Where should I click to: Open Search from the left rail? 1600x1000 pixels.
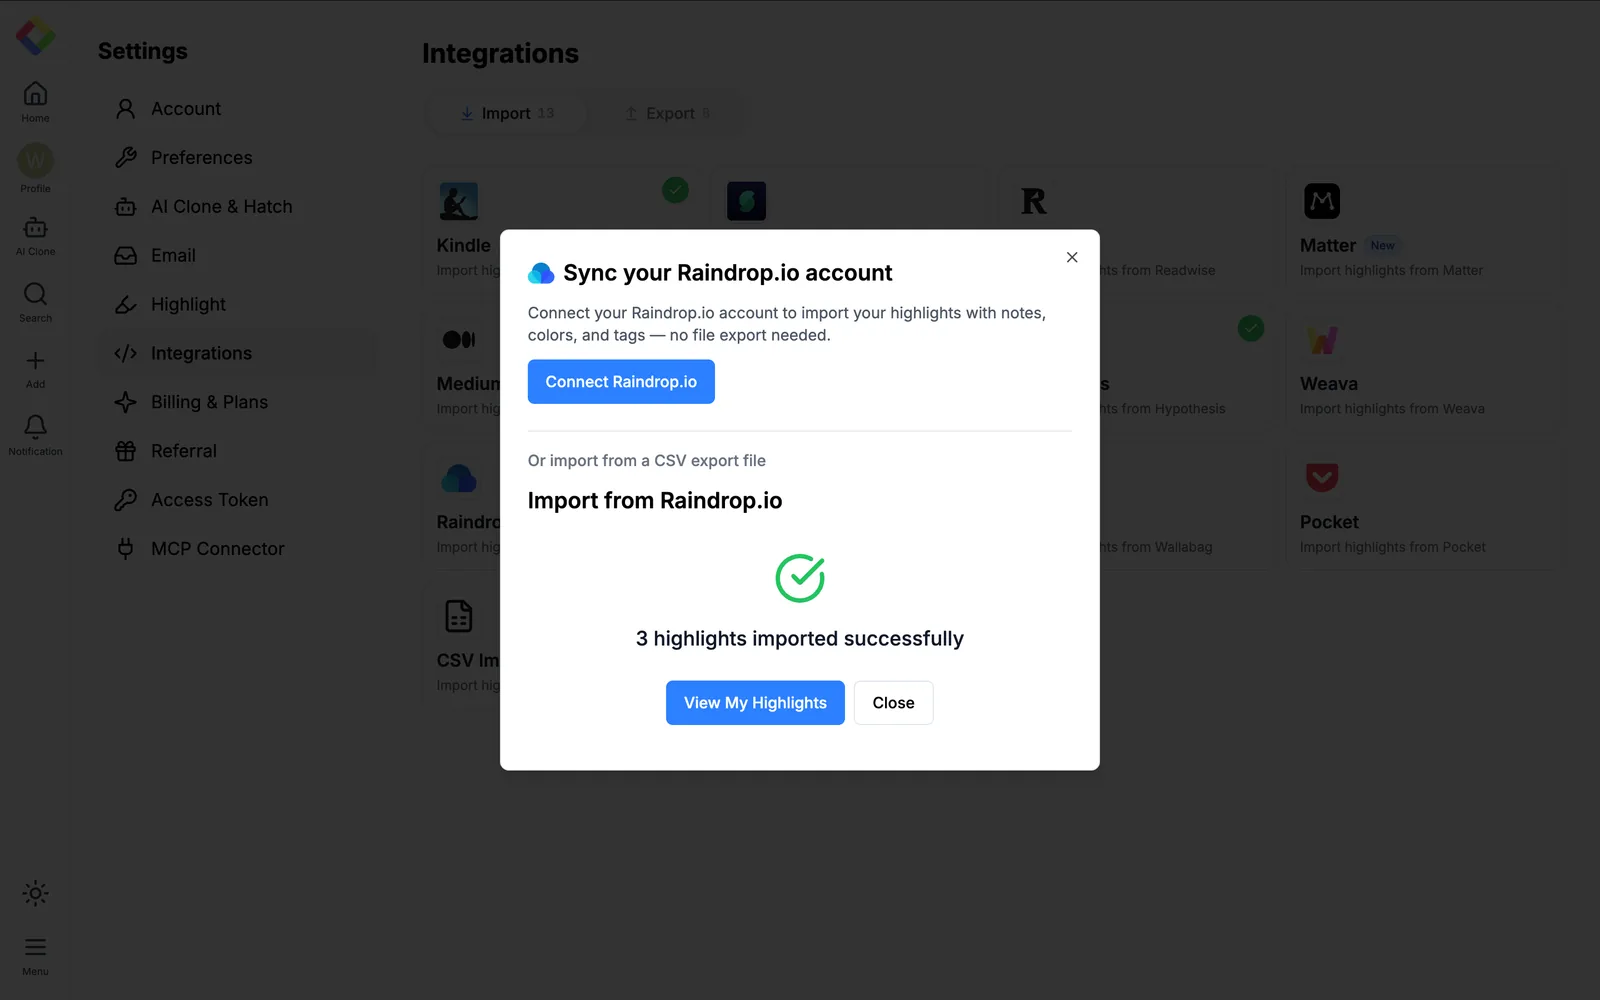35,294
